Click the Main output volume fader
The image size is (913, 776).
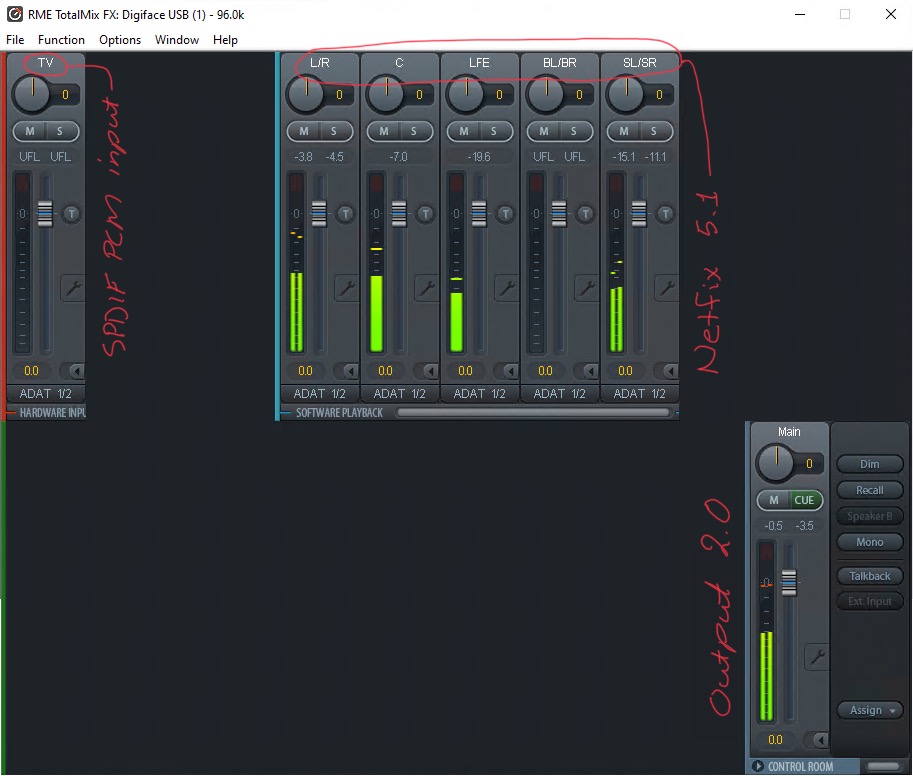pos(789,582)
